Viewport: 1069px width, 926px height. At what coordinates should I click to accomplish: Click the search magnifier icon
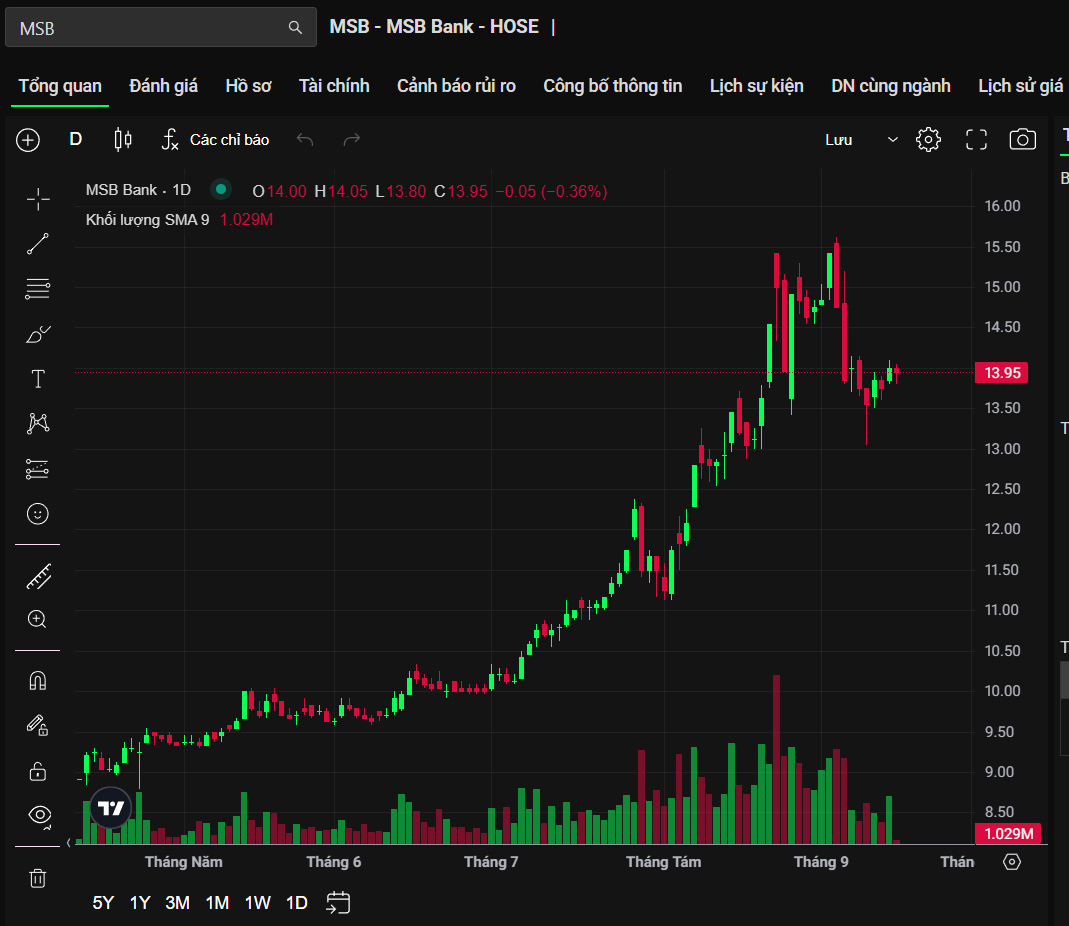click(295, 27)
